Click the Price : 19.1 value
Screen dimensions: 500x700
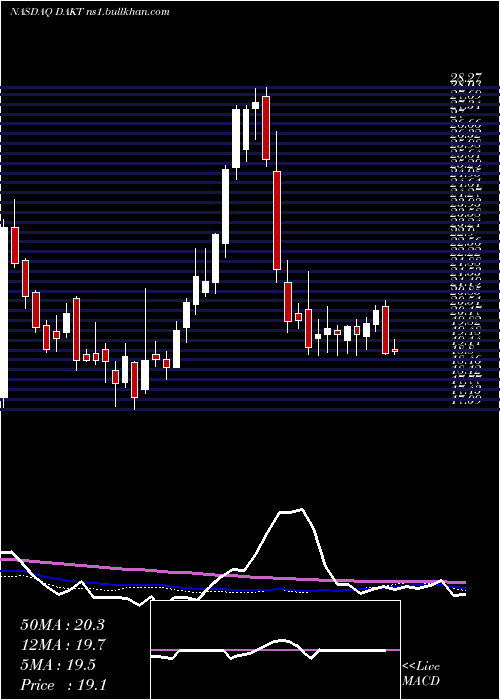[63, 685]
